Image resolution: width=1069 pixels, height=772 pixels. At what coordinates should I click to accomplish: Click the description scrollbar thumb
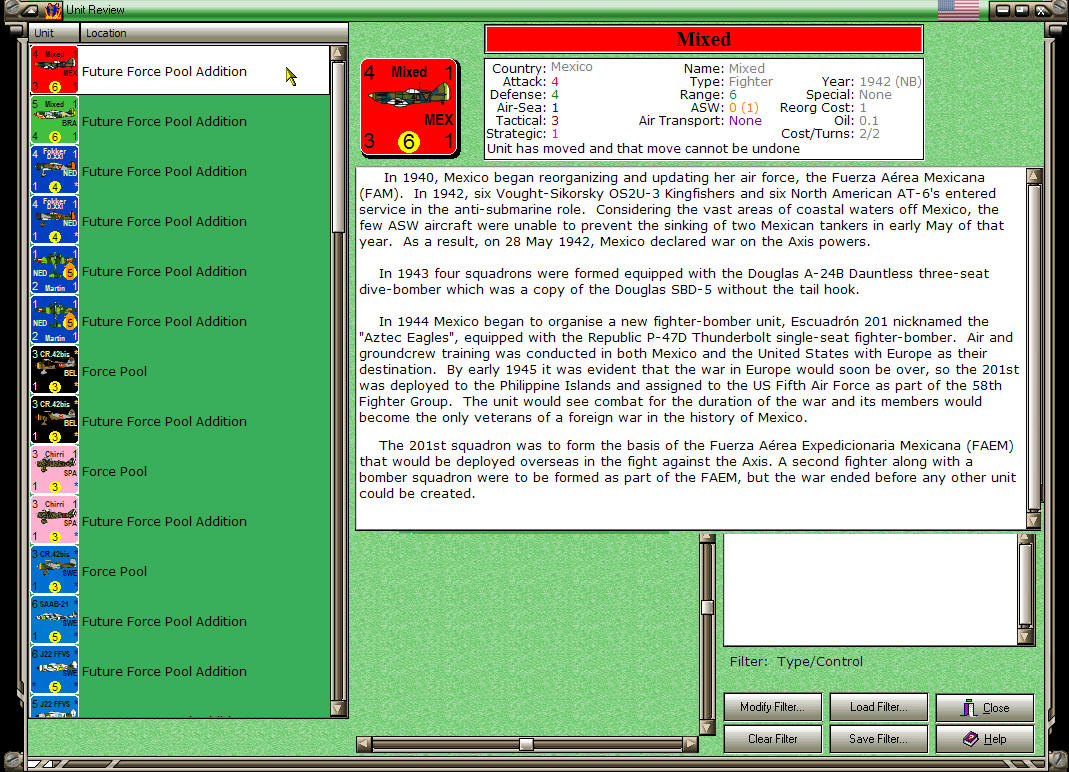pyautogui.click(x=1034, y=346)
